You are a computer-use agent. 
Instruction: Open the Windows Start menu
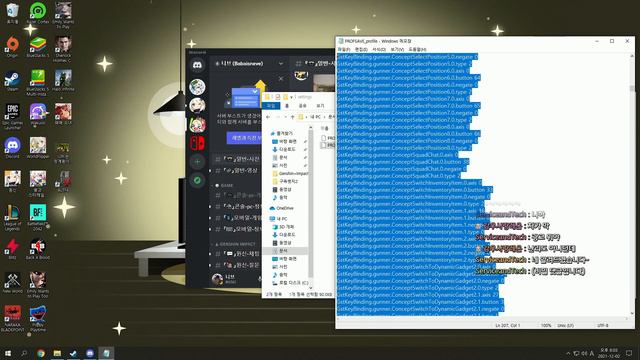[7, 353]
